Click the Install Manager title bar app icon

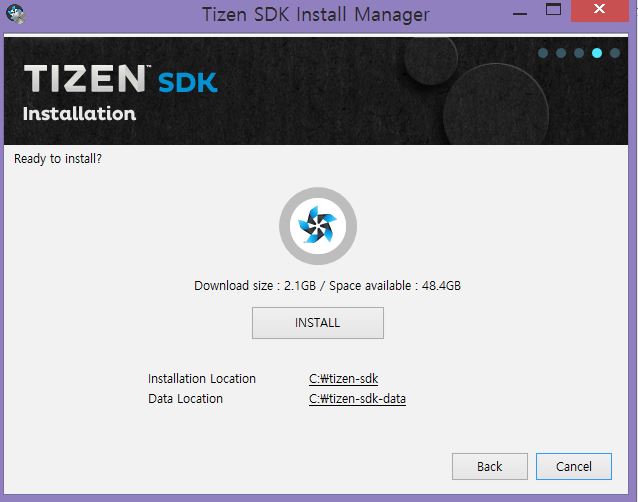click(x=15, y=14)
